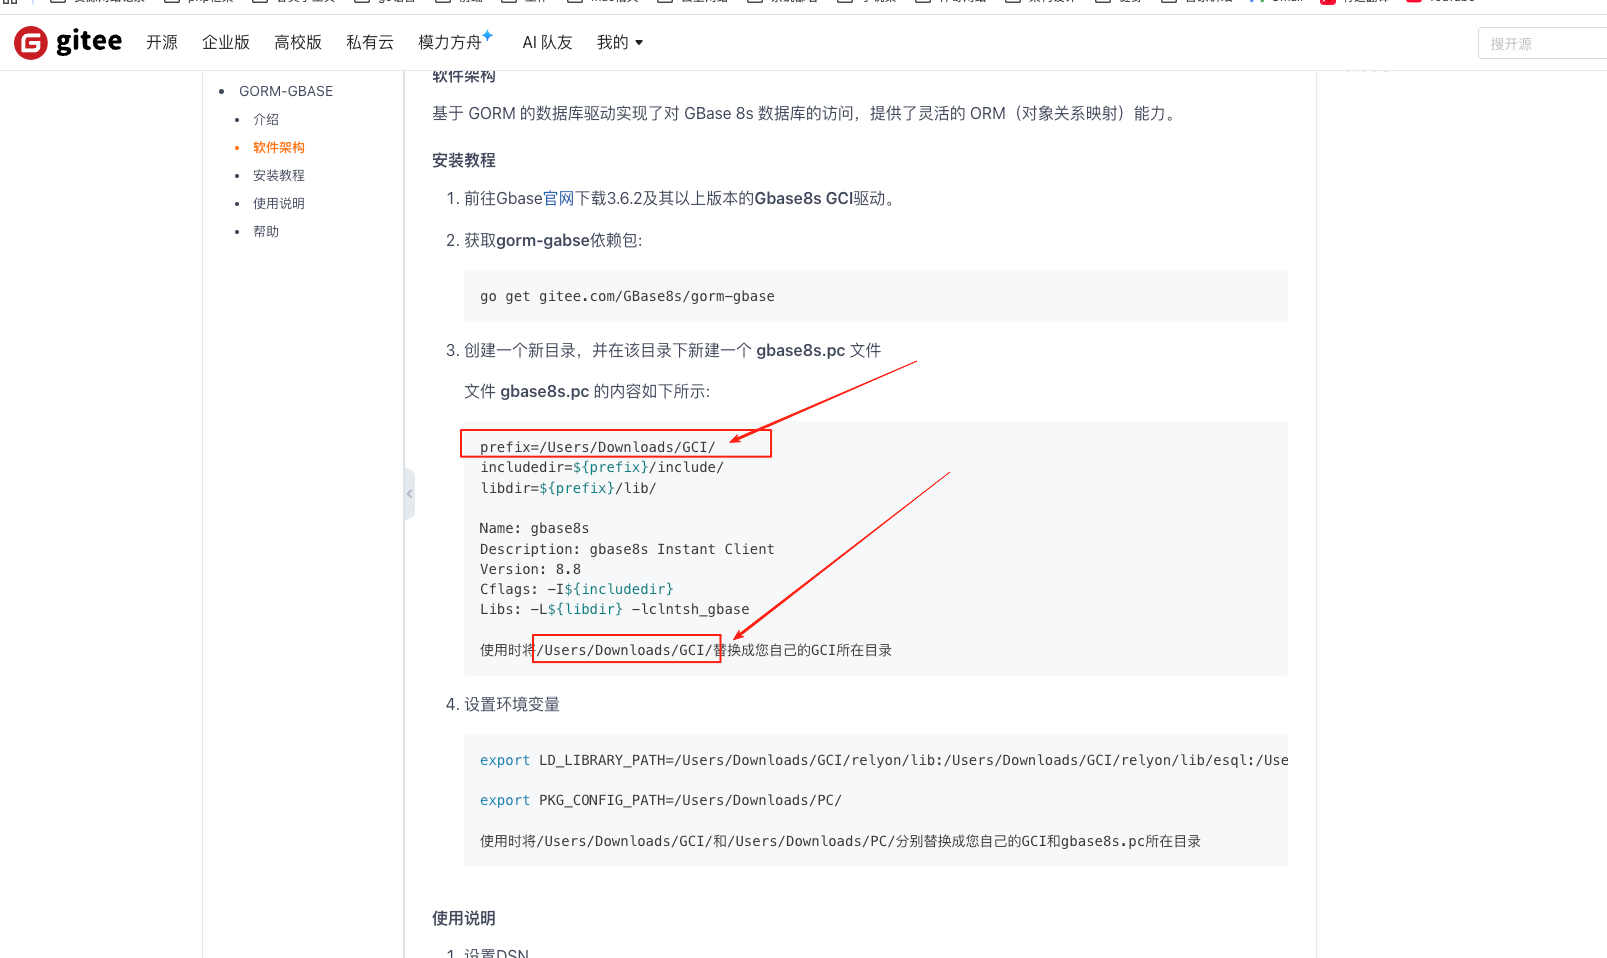Jump to 安装教程 in the sidebar outline
Screen dimensions: 1607x958
pyautogui.click(x=279, y=175)
